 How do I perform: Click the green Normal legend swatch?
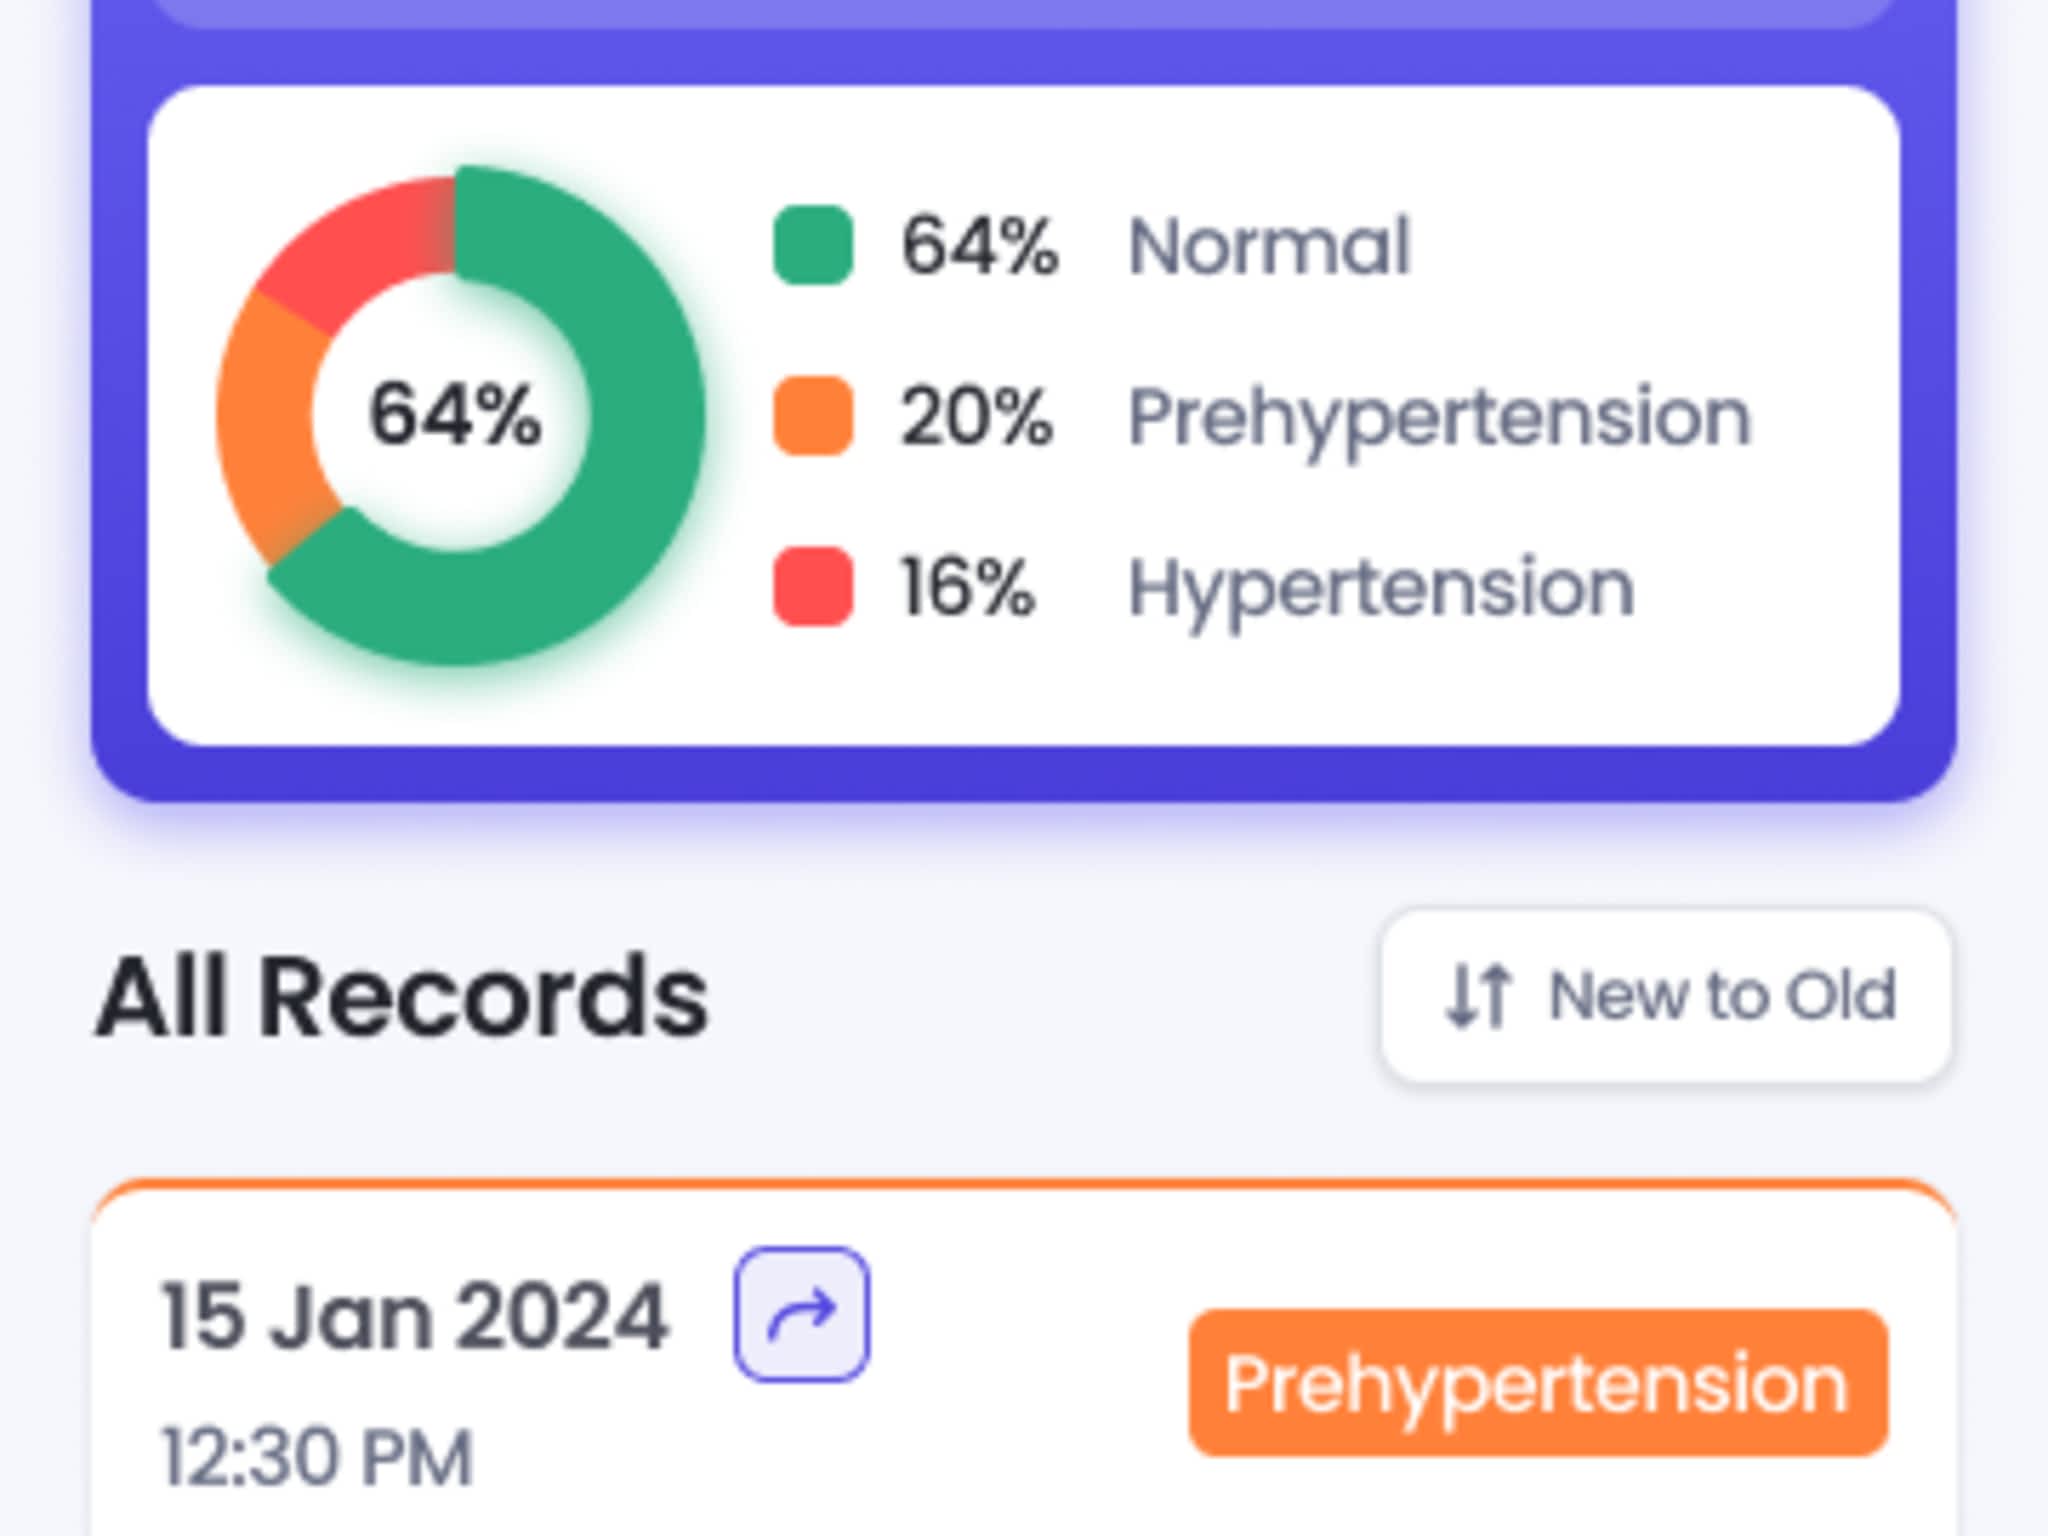[813, 245]
